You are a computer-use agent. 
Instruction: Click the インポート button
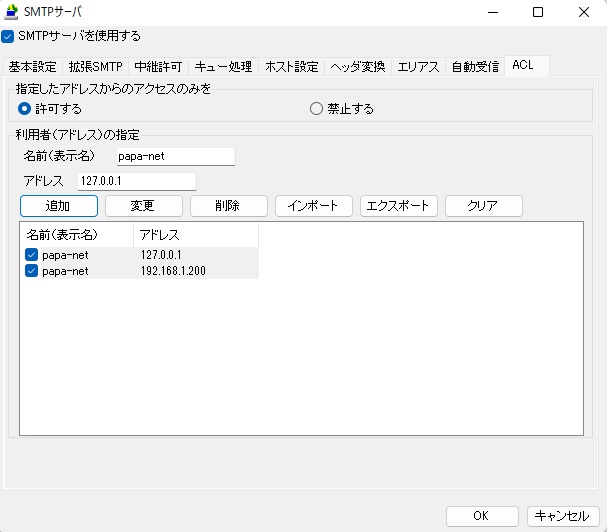click(314, 206)
